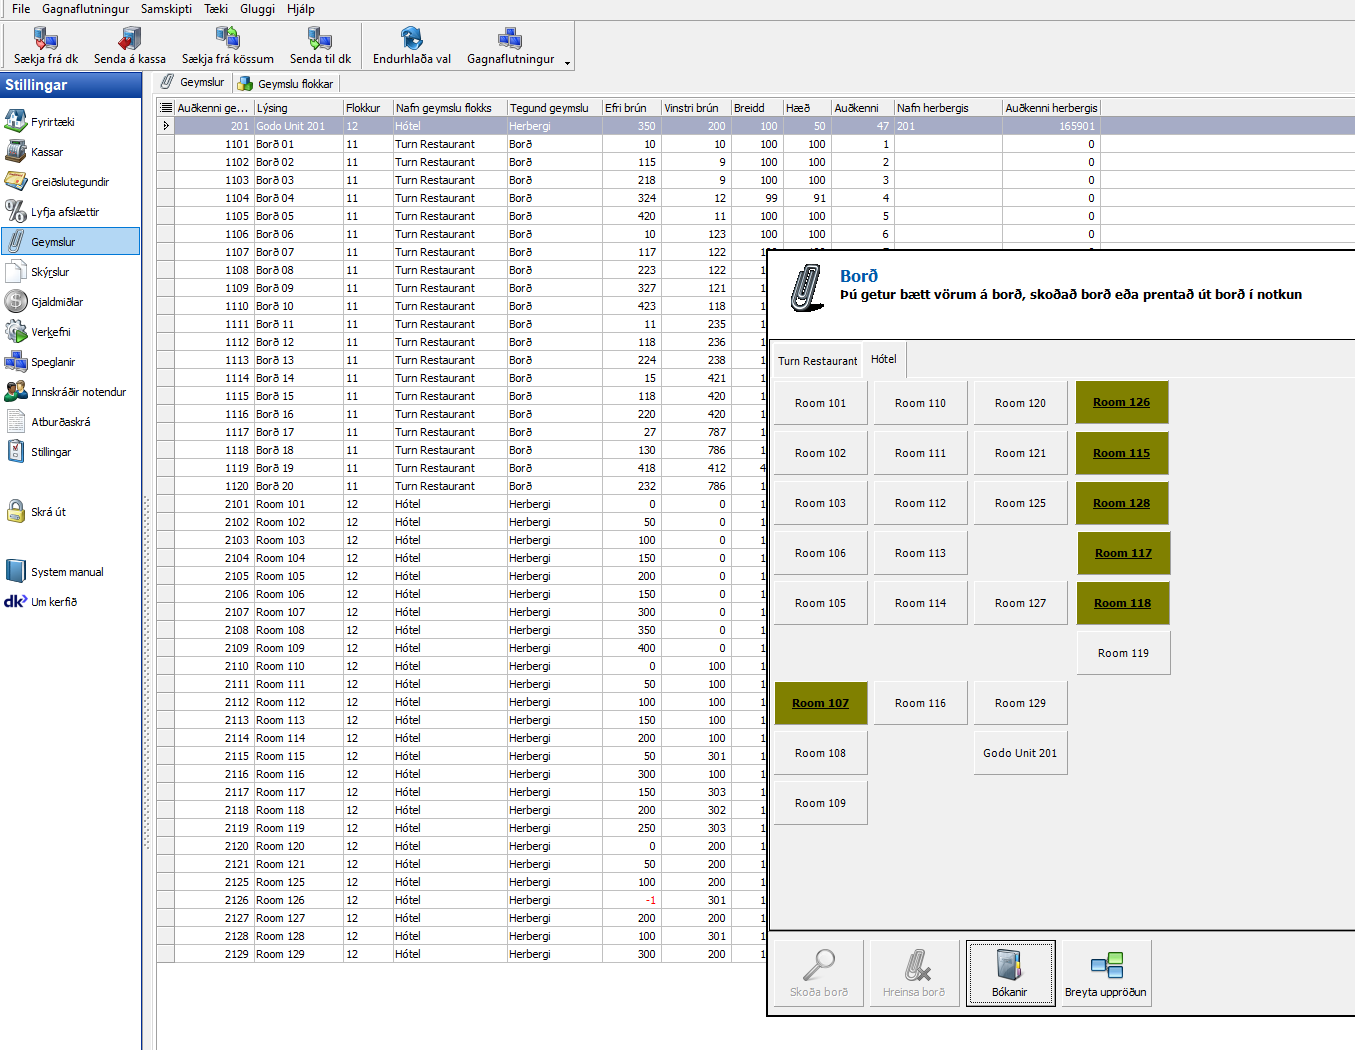Select Innskráðir notendur in the sidebar
The width and height of the screenshot is (1355, 1050).
click(x=78, y=392)
